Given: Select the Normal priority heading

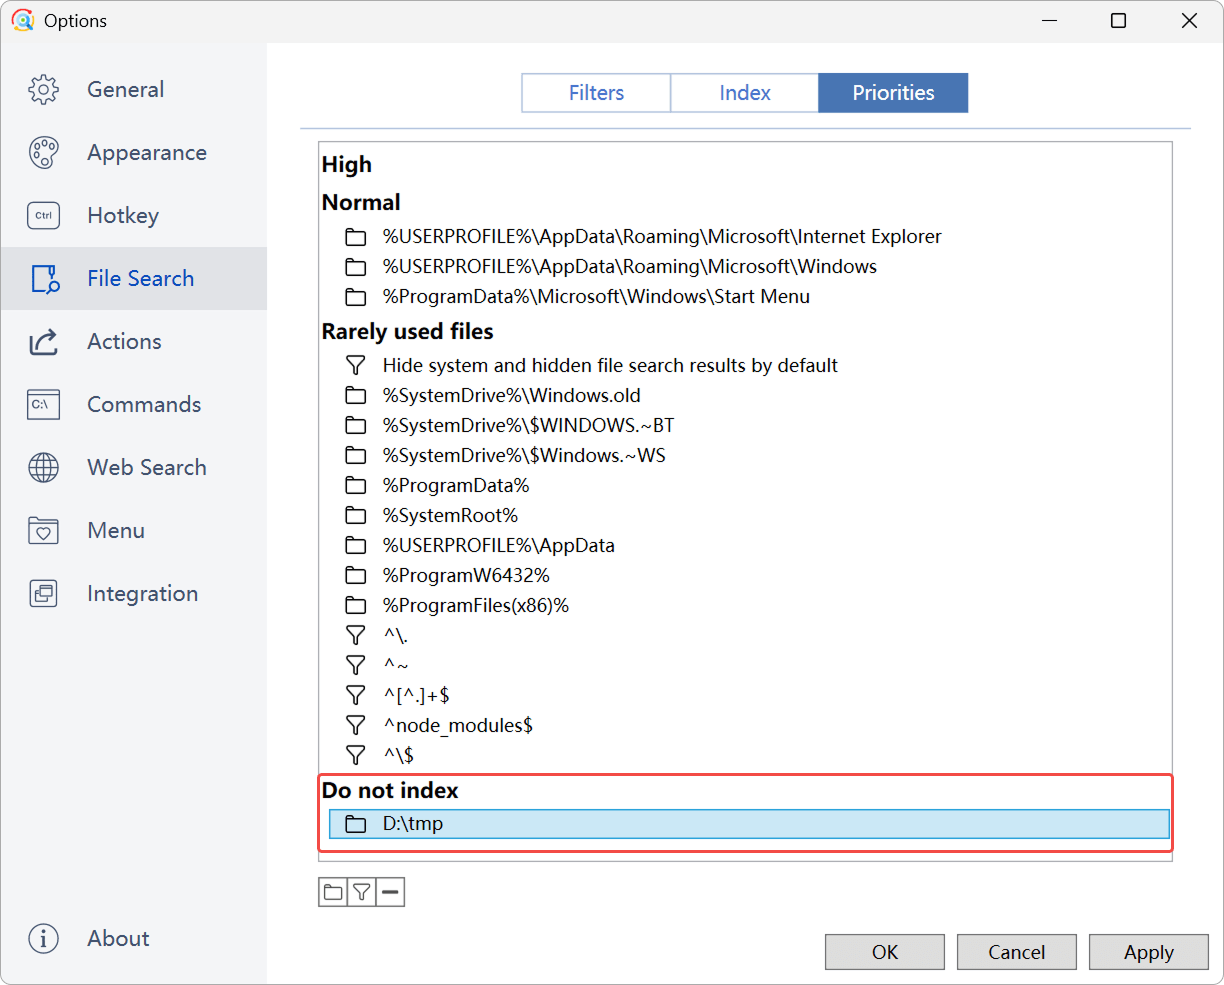Looking at the screenshot, I should tap(361, 203).
